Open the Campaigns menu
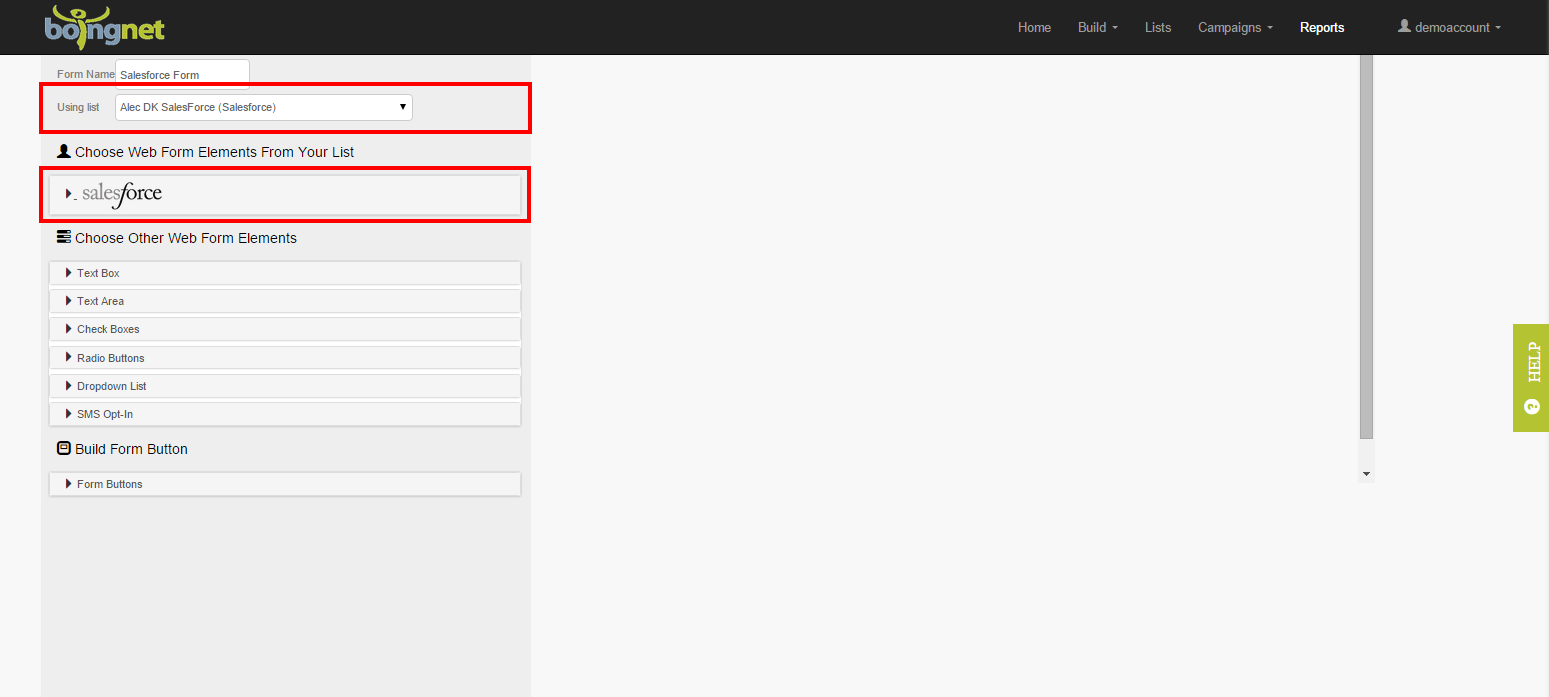 [x=1235, y=27]
